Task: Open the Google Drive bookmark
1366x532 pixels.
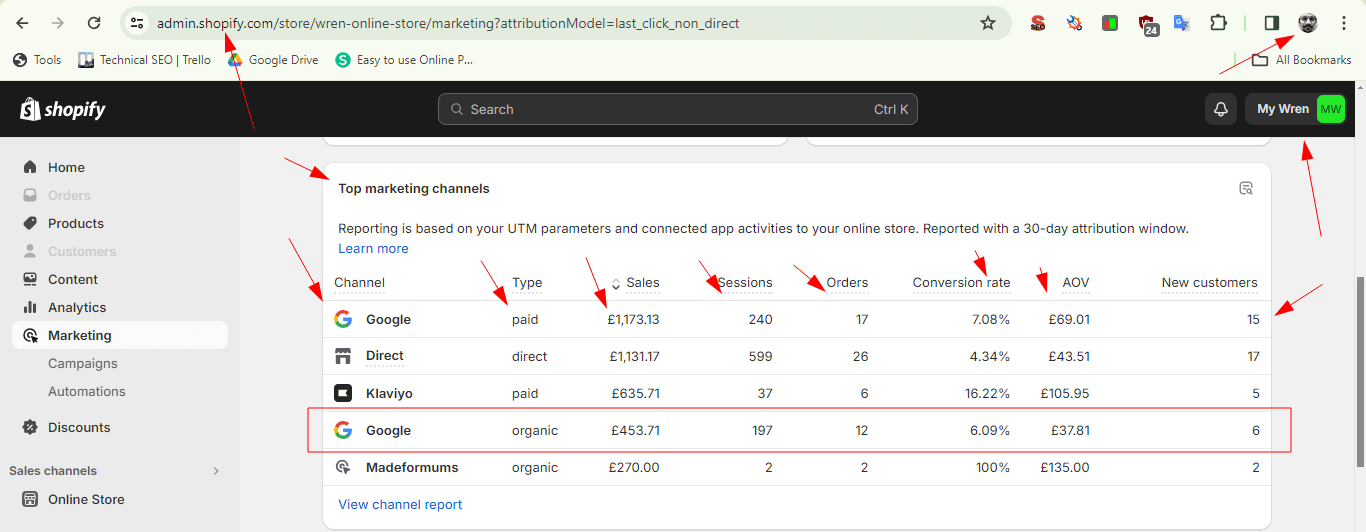Action: click(272, 60)
